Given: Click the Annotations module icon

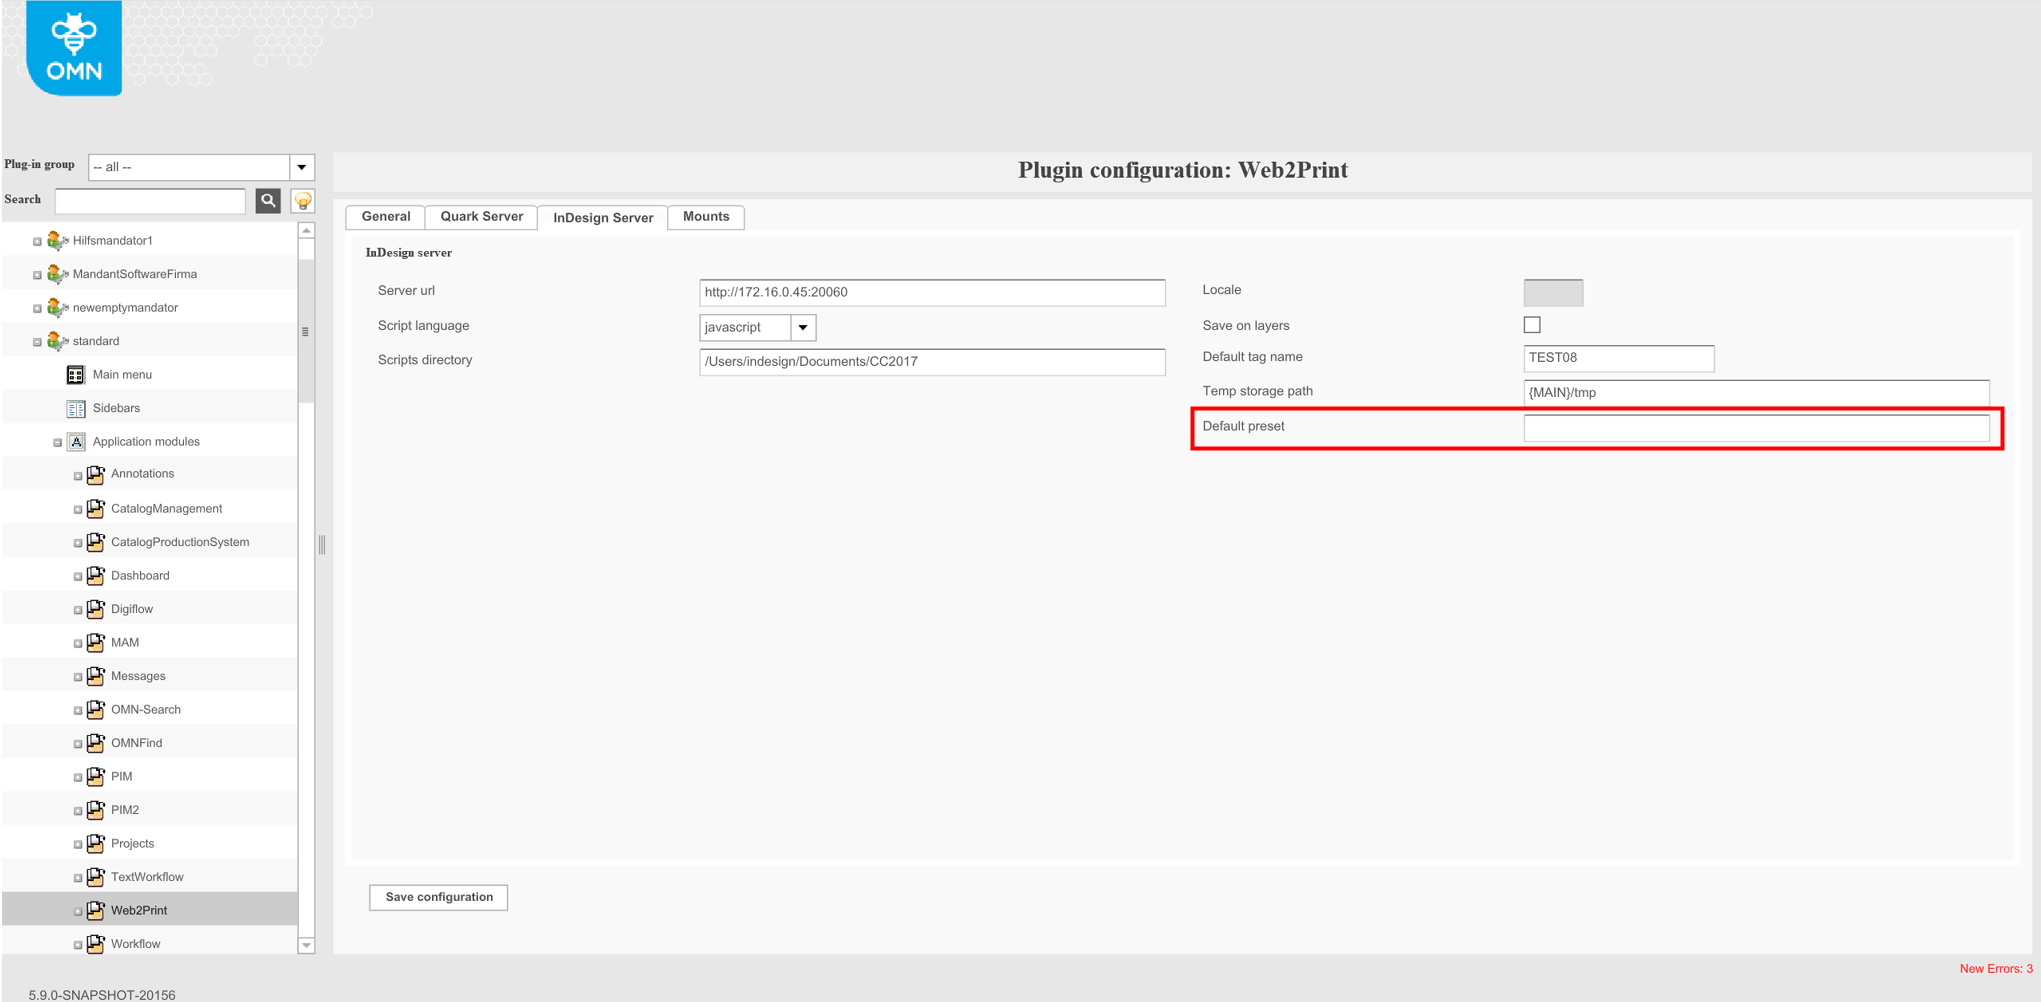Looking at the screenshot, I should click(96, 474).
